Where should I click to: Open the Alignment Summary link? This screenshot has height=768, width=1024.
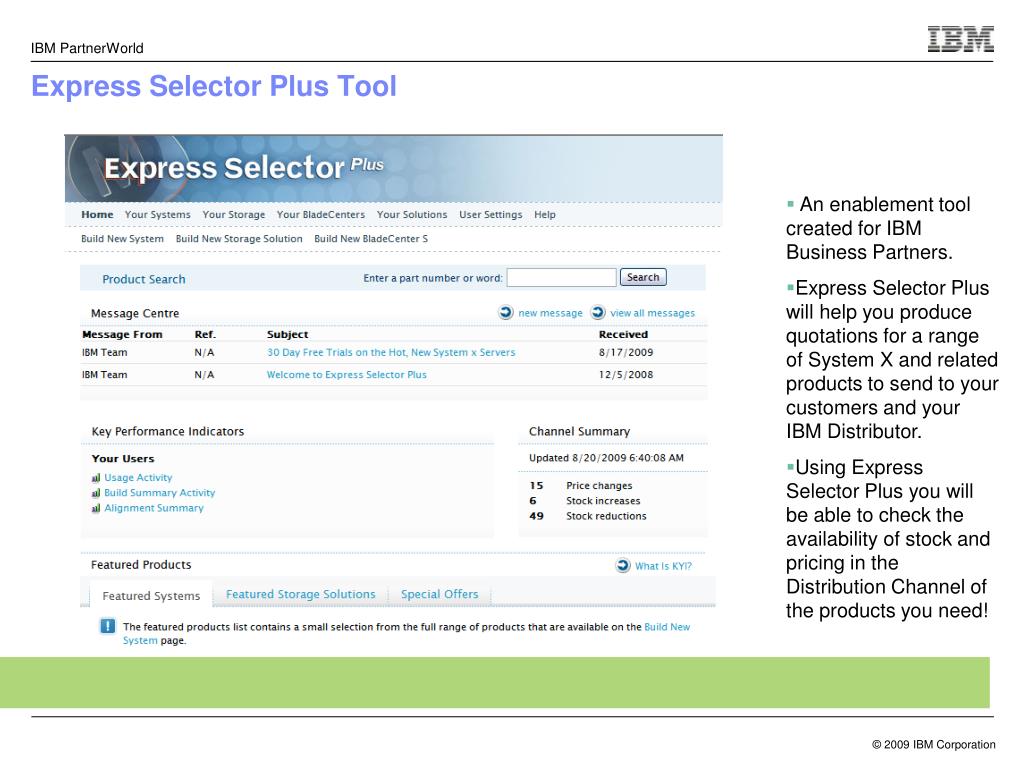(x=154, y=508)
